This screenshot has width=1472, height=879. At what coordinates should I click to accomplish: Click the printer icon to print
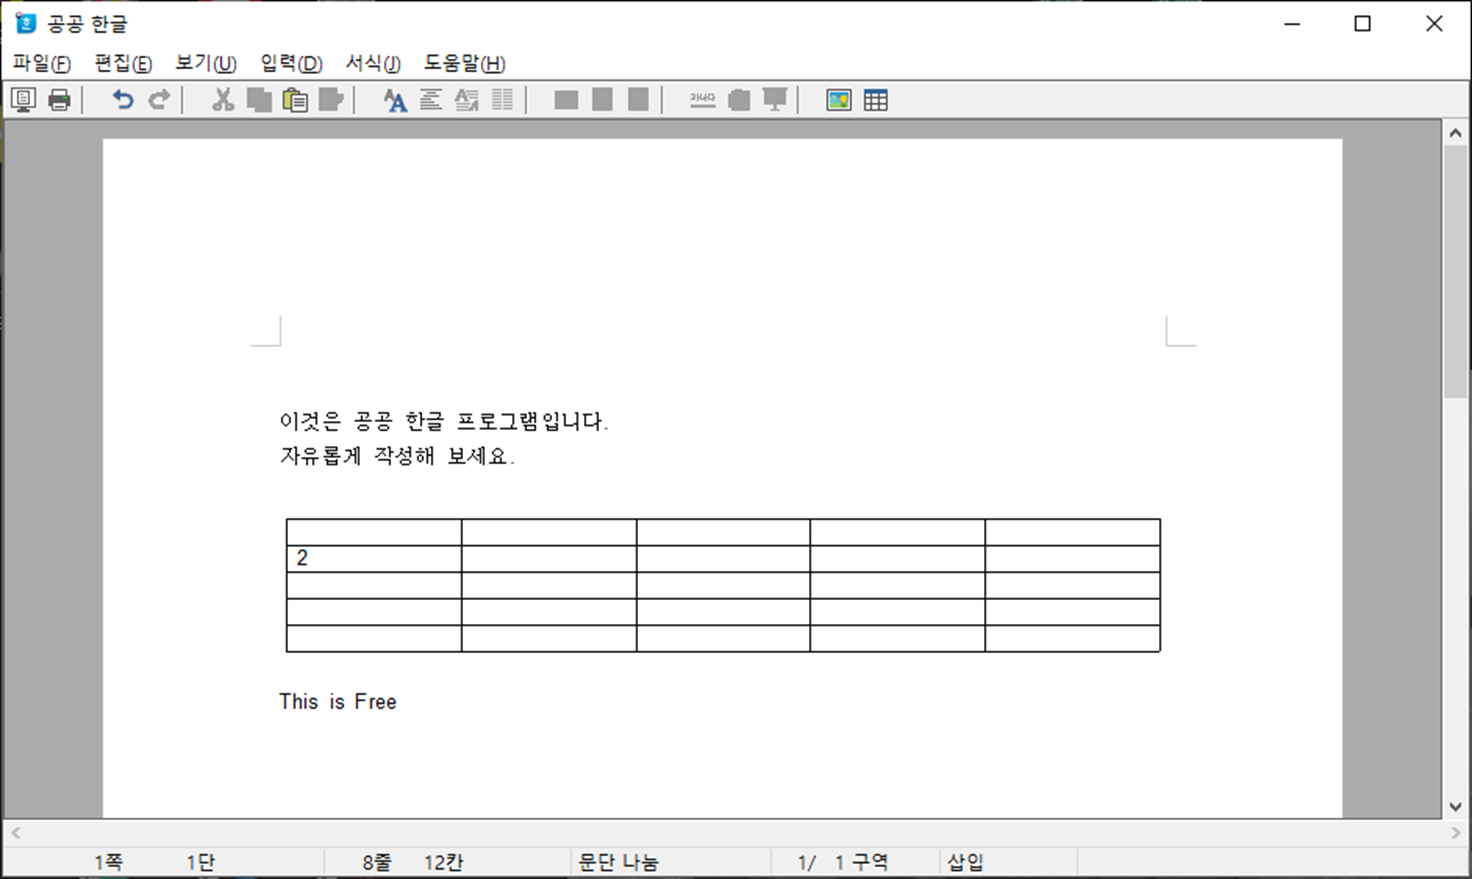click(60, 100)
